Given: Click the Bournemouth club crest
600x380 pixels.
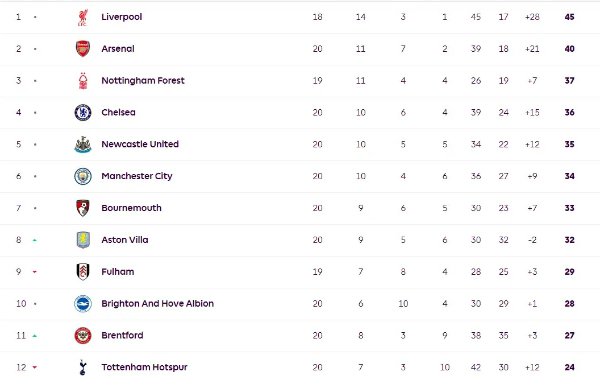Looking at the screenshot, I should (x=83, y=208).
